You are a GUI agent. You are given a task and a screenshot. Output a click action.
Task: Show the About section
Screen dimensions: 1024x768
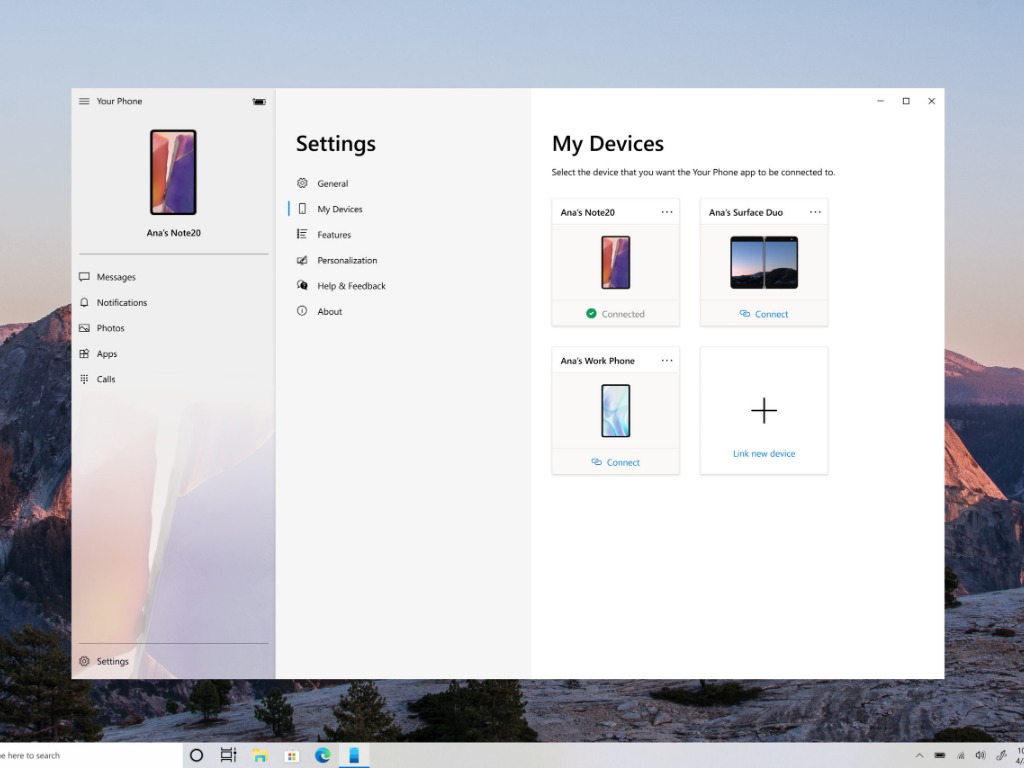(x=329, y=312)
